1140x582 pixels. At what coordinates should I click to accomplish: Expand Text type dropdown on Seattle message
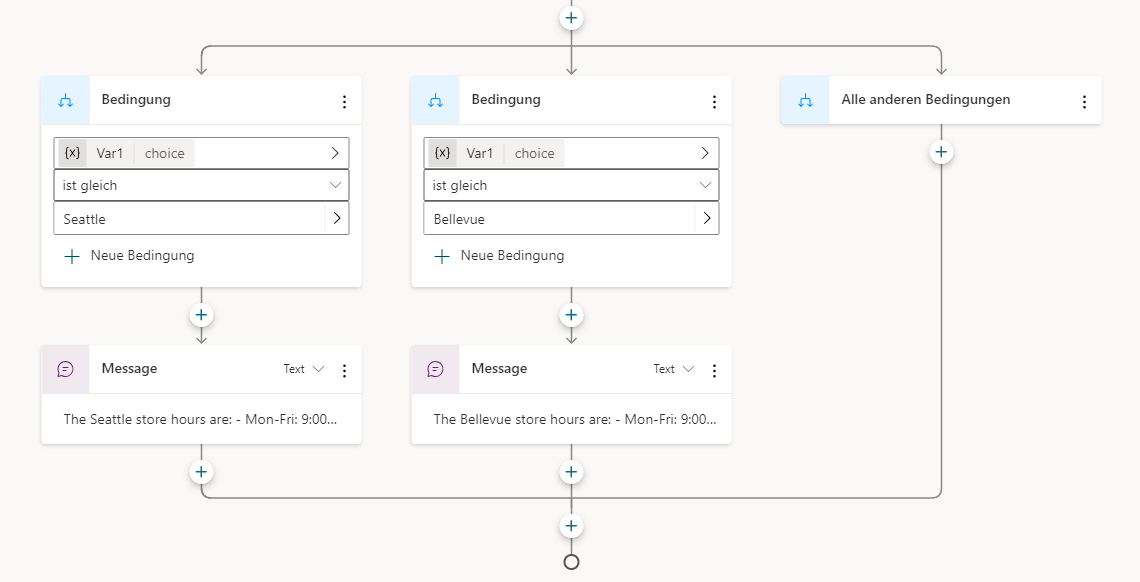tap(304, 369)
